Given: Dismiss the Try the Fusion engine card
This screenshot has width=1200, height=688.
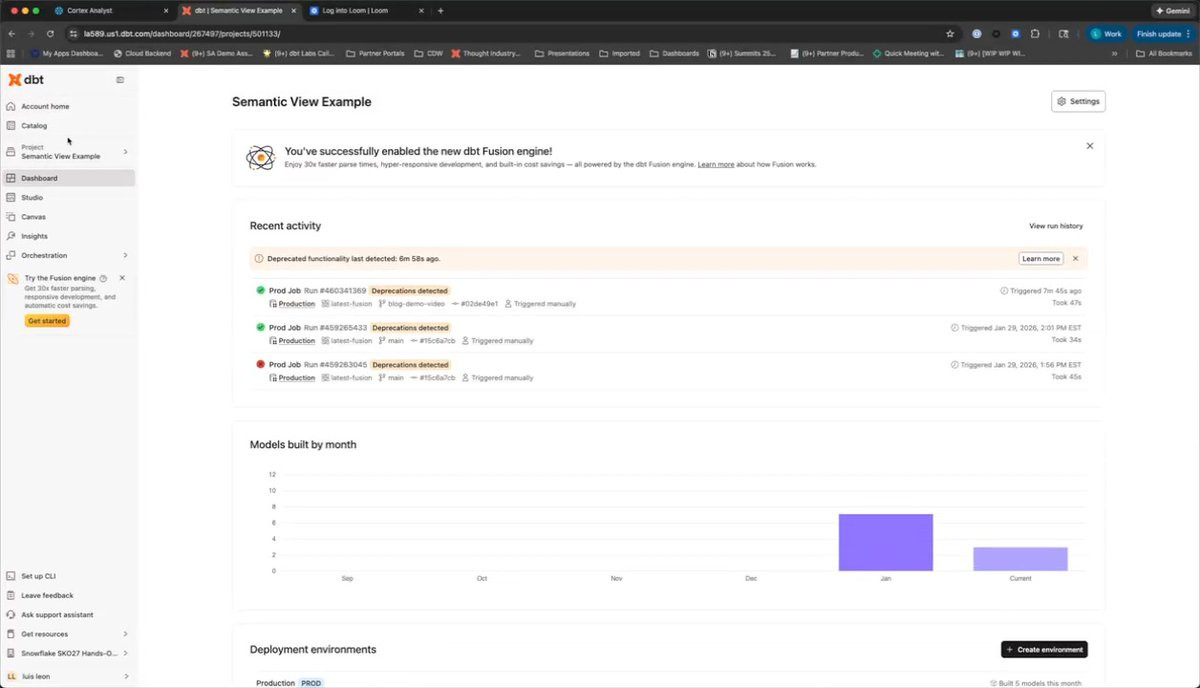Looking at the screenshot, I should tap(122, 278).
